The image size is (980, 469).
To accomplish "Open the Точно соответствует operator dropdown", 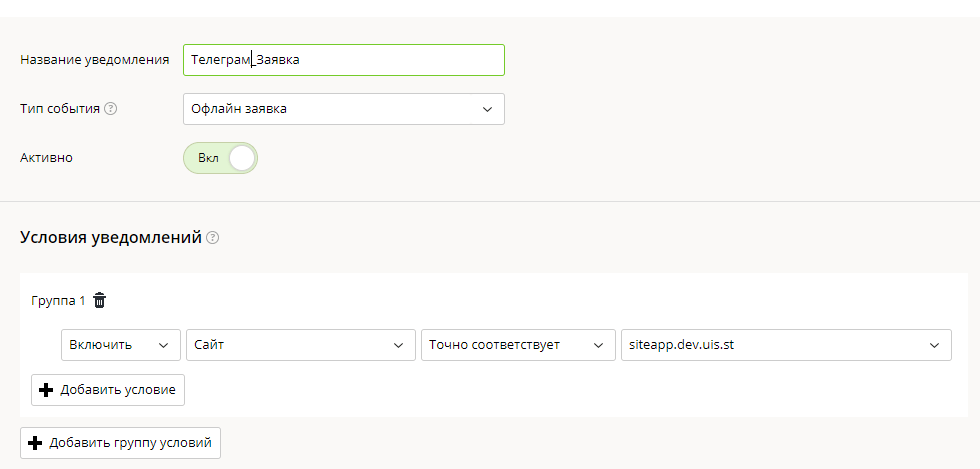I will [518, 345].
